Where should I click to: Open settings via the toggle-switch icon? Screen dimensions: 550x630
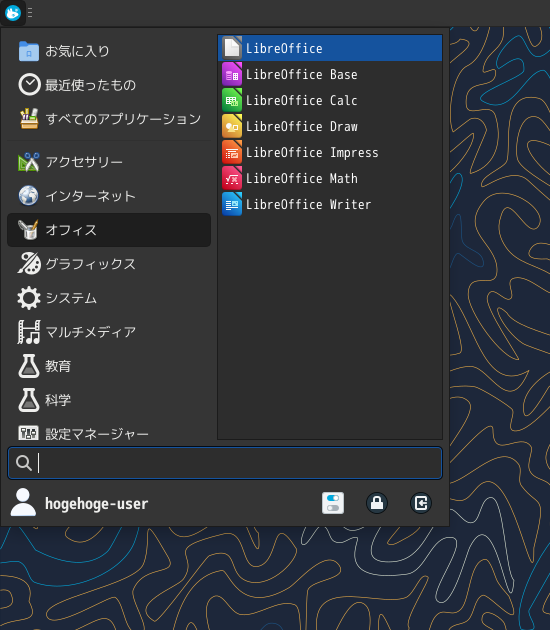coord(333,503)
